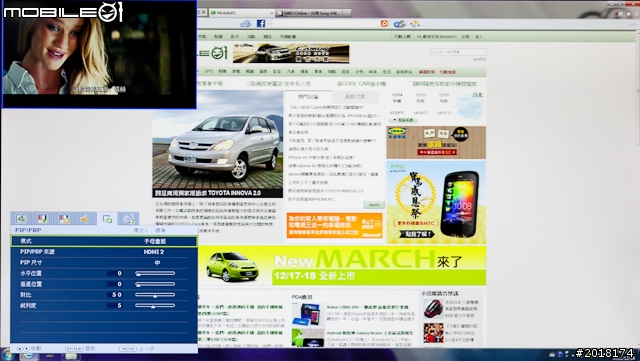
Task: Click the green more button under the list
Action: click(374, 205)
